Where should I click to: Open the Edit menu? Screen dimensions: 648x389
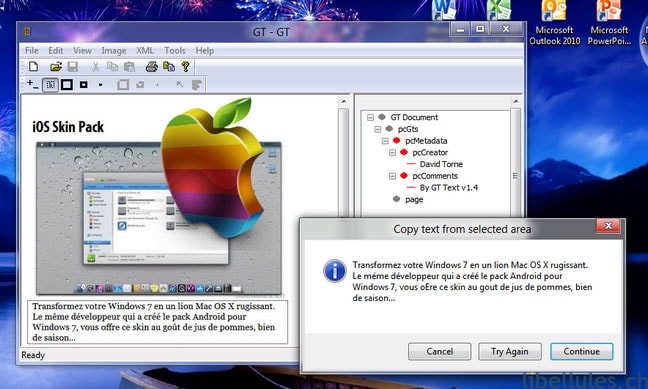click(55, 50)
